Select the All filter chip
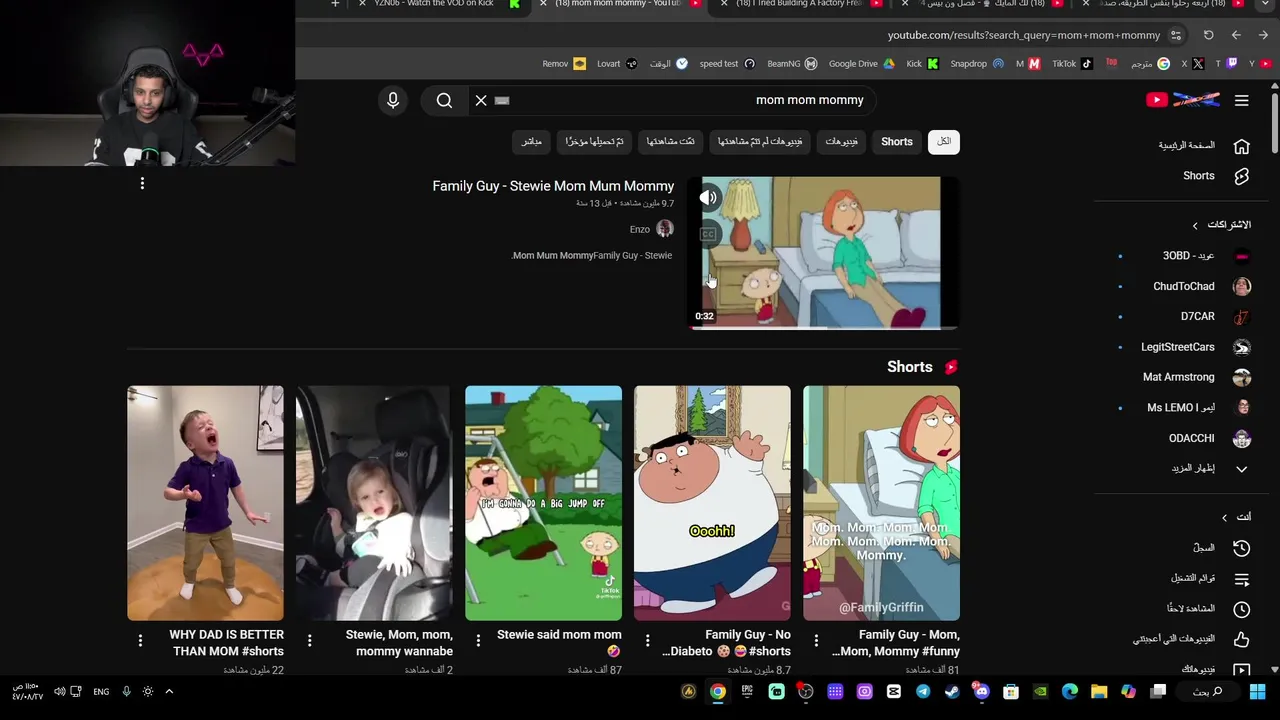Image resolution: width=1280 pixels, height=720 pixels. pos(944,142)
